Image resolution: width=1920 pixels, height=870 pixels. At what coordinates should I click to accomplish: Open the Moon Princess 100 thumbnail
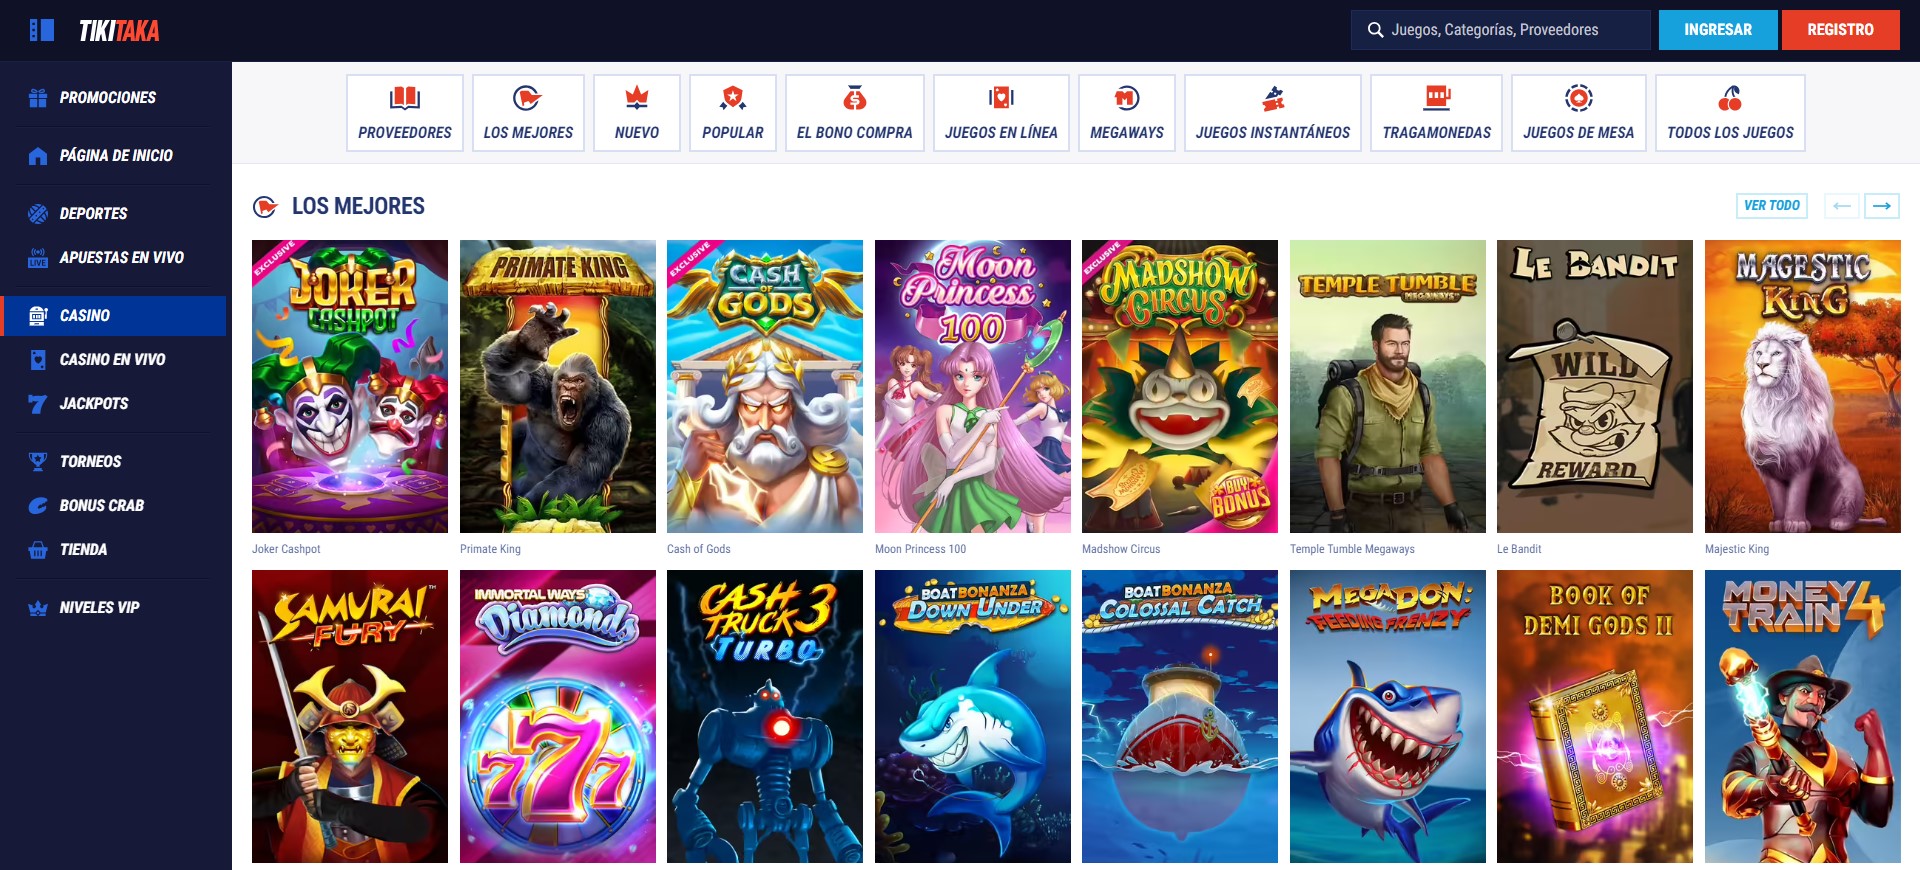pos(973,386)
